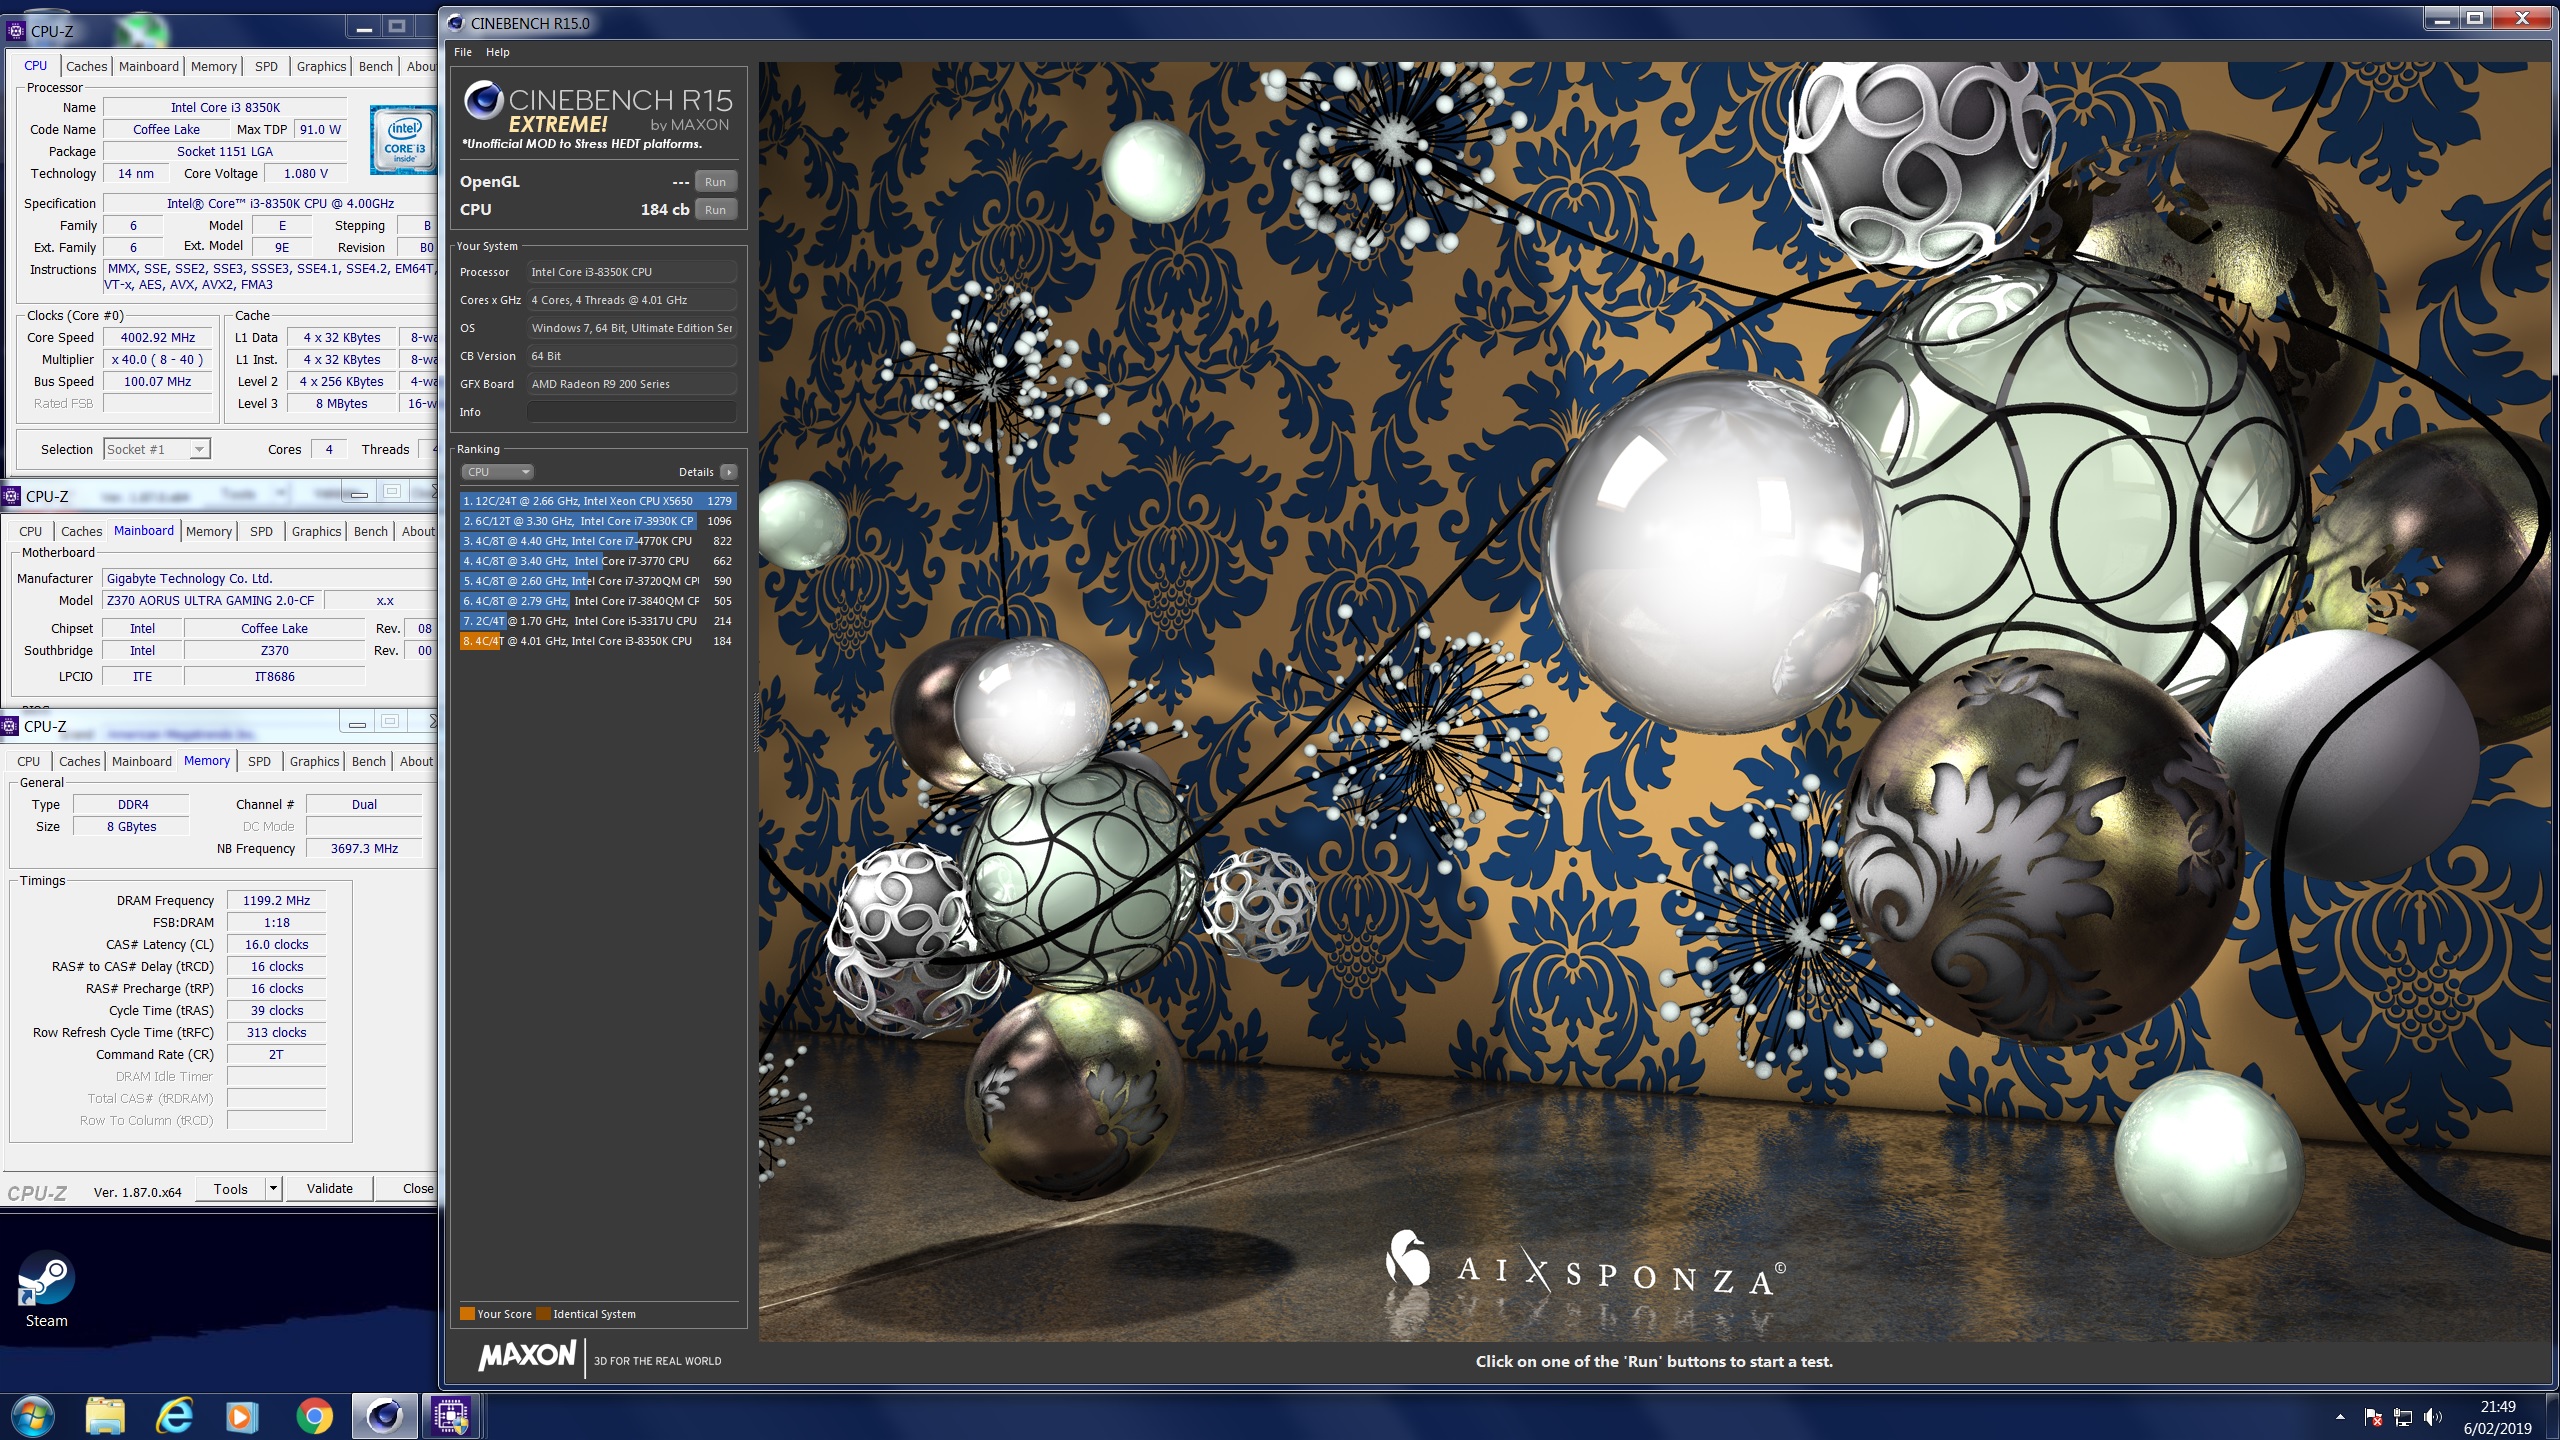This screenshot has width=2560, height=1440.
Task: Open the CPU-Z Tools dropdown arrow
Action: coord(273,1189)
